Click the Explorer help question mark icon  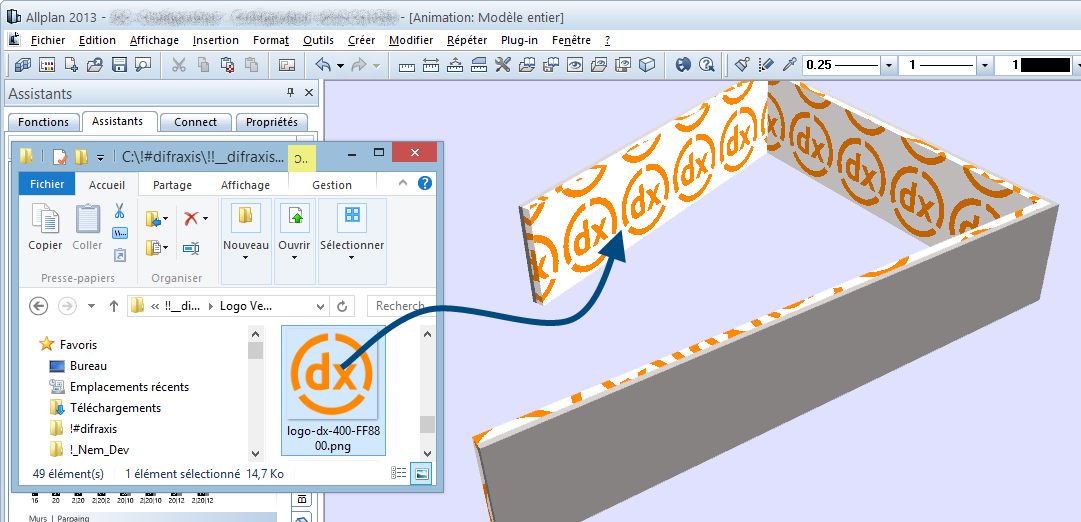click(x=425, y=183)
